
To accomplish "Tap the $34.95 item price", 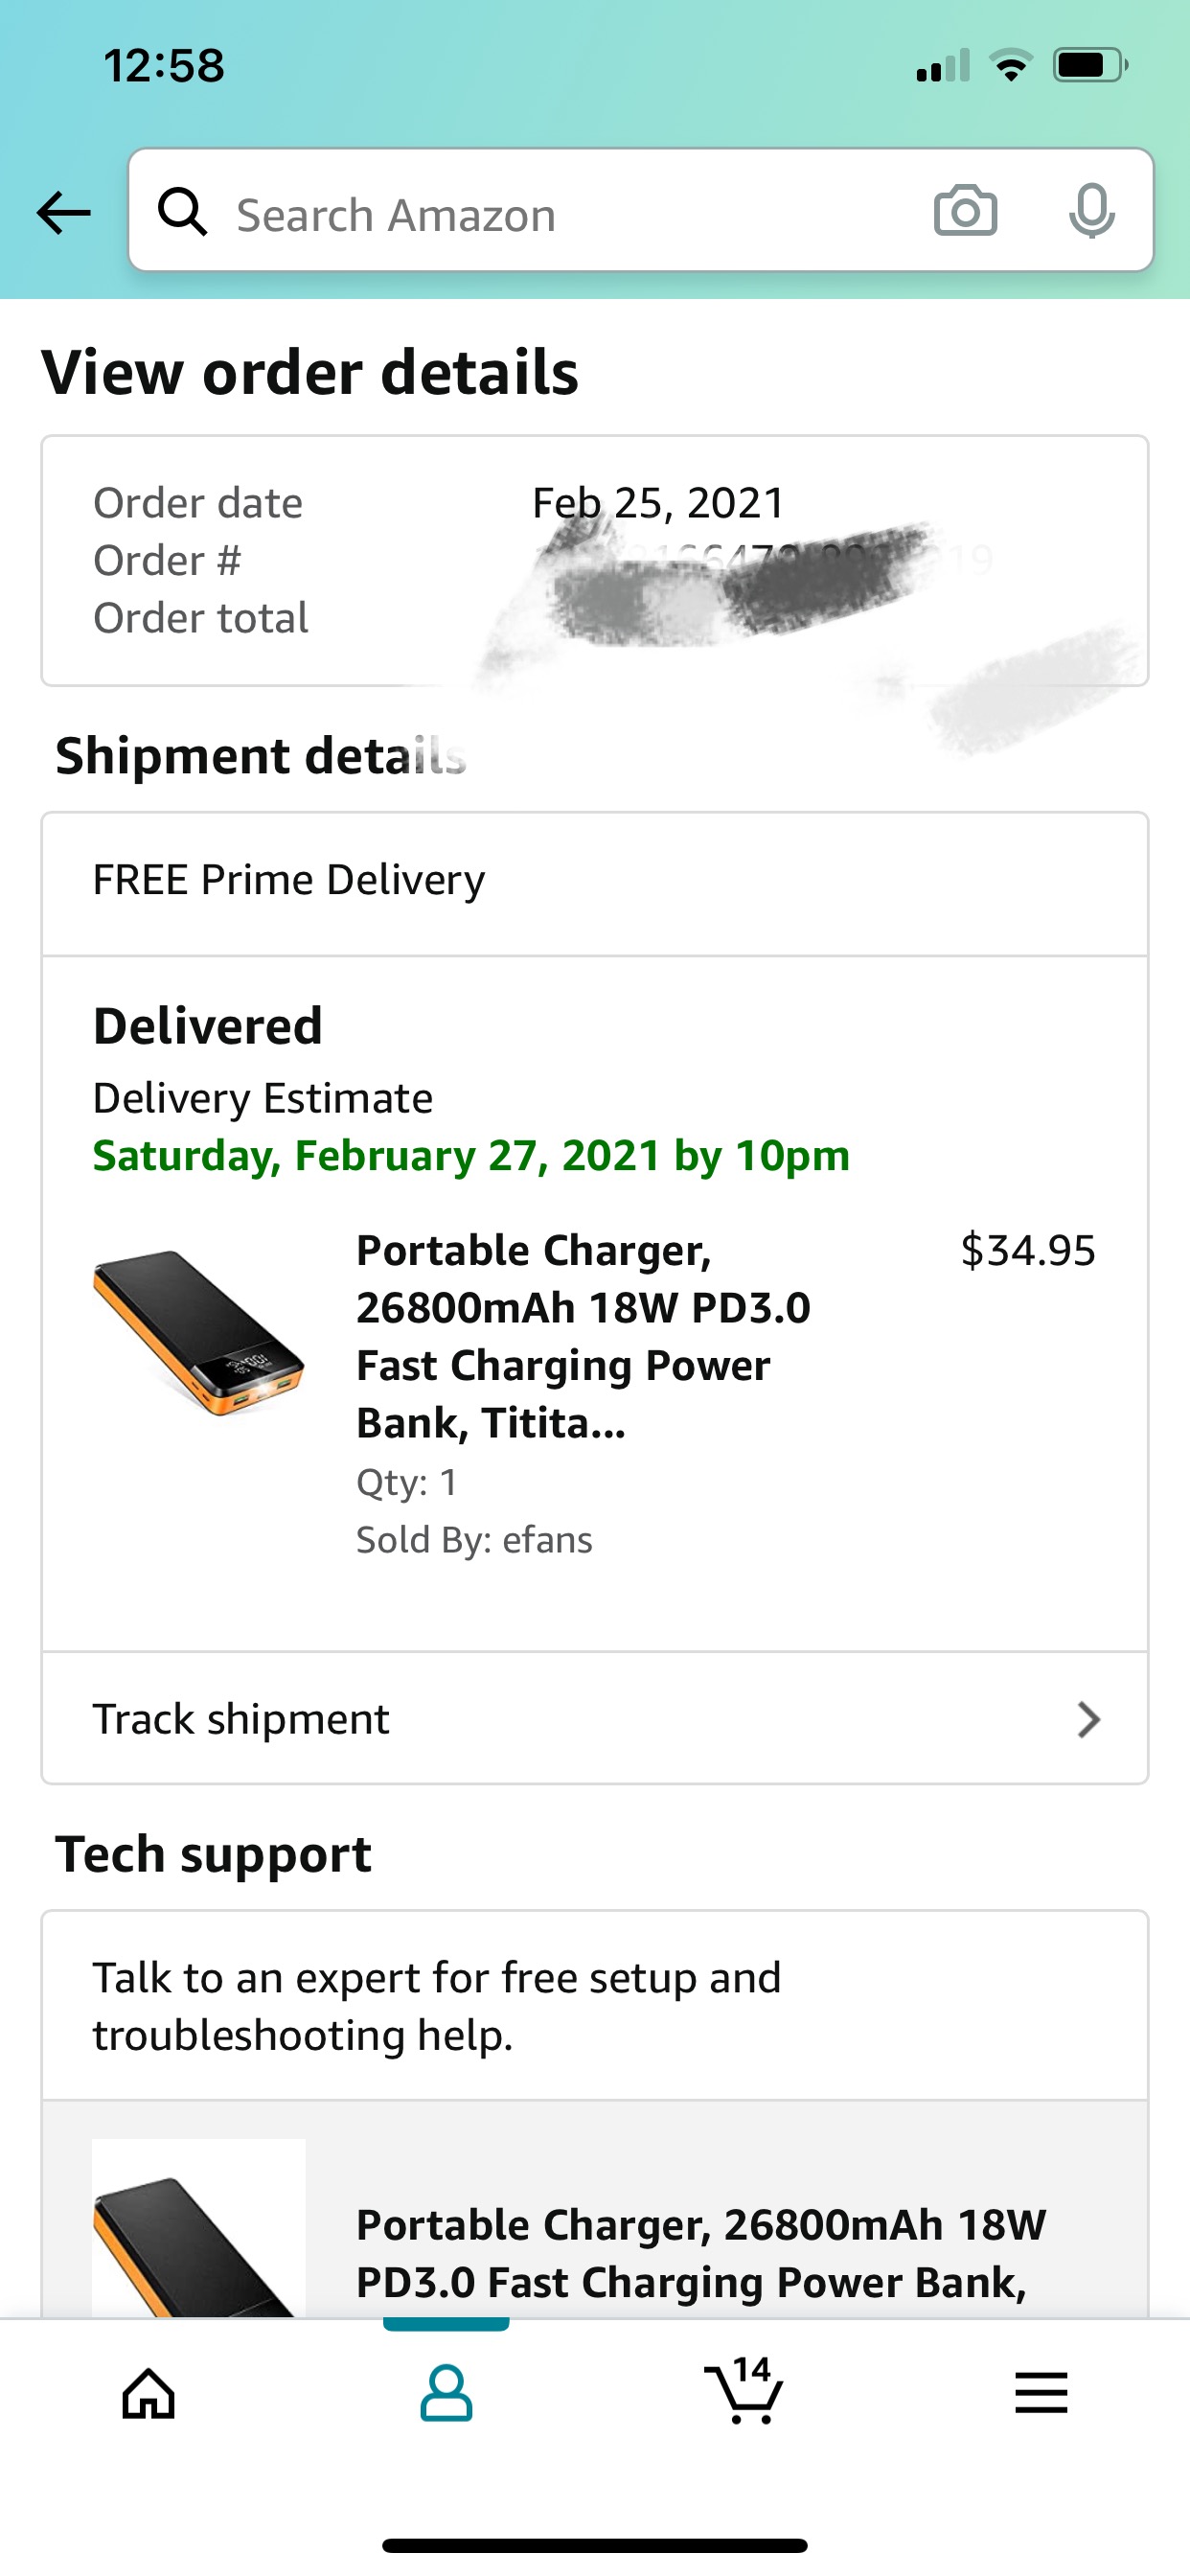I will (x=1027, y=1250).
